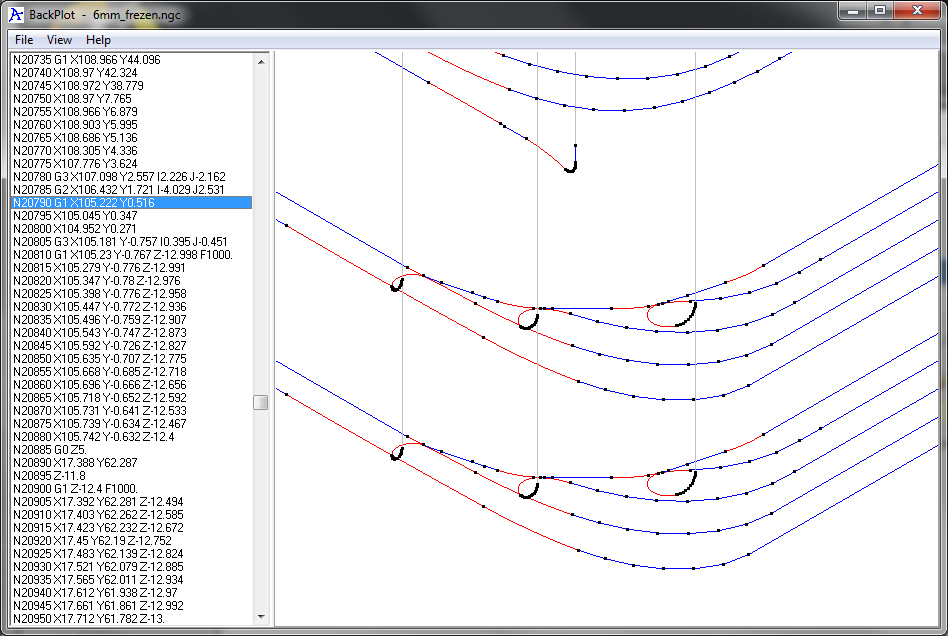Select line N20860 X105.696 Y-0.666 Z-12.656
Image resolution: width=948 pixels, height=636 pixels.
[x=131, y=385]
